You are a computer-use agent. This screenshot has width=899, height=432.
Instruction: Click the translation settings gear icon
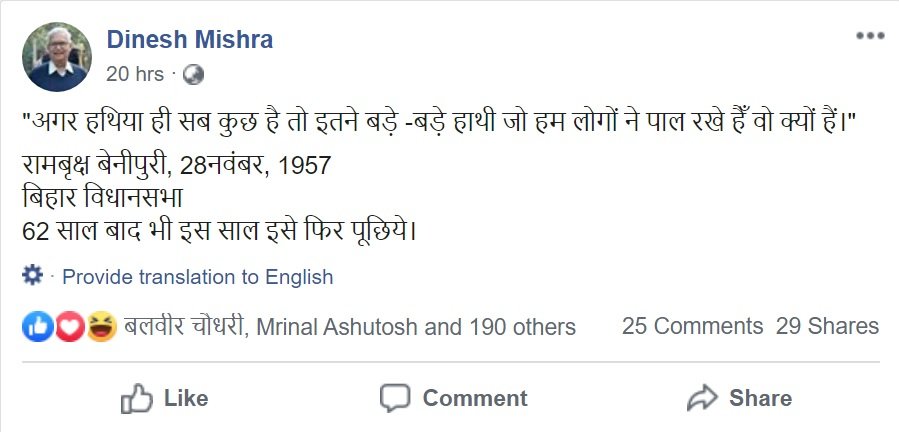pos(32,275)
